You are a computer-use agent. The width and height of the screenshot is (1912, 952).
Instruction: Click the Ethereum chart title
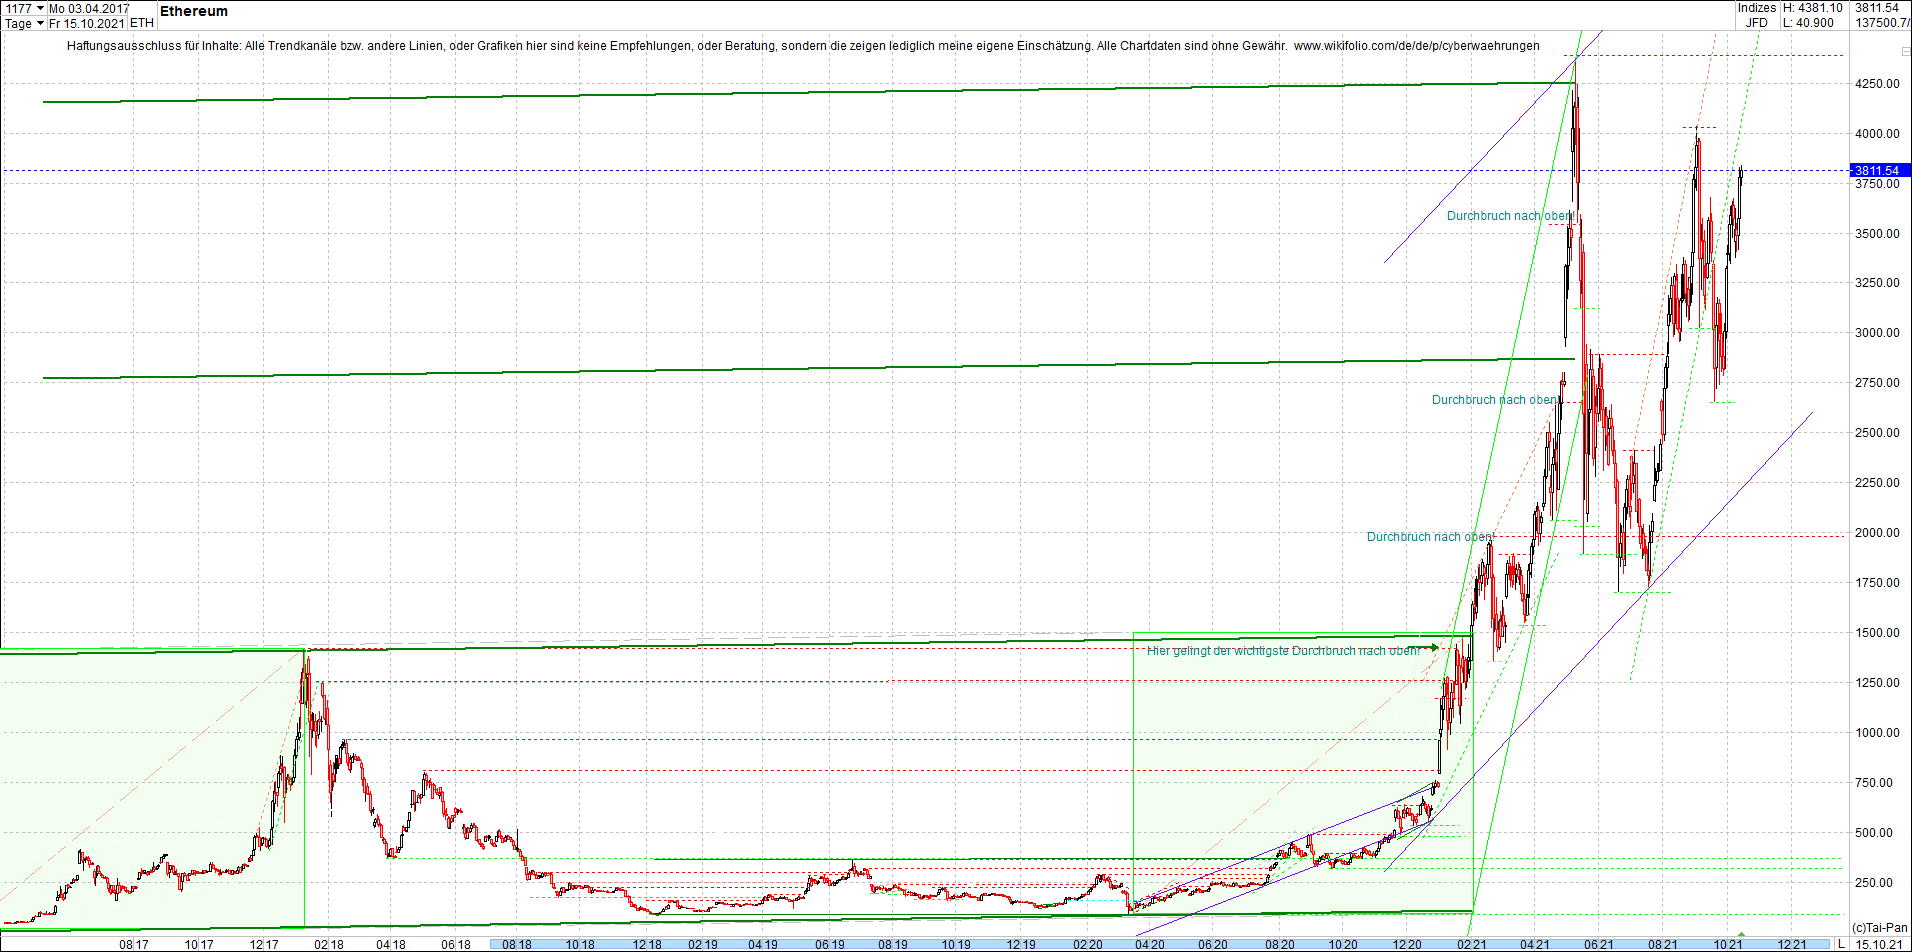coord(194,12)
